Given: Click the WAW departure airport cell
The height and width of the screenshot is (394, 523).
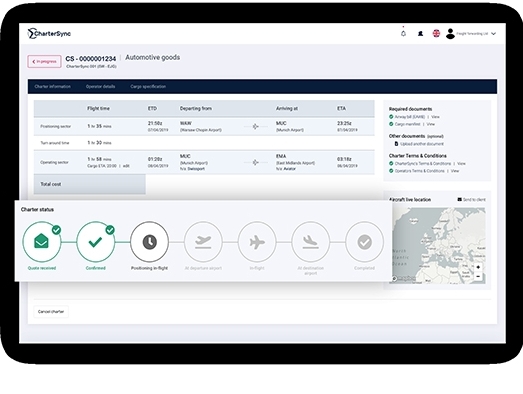Looking at the screenshot, I should (x=201, y=126).
